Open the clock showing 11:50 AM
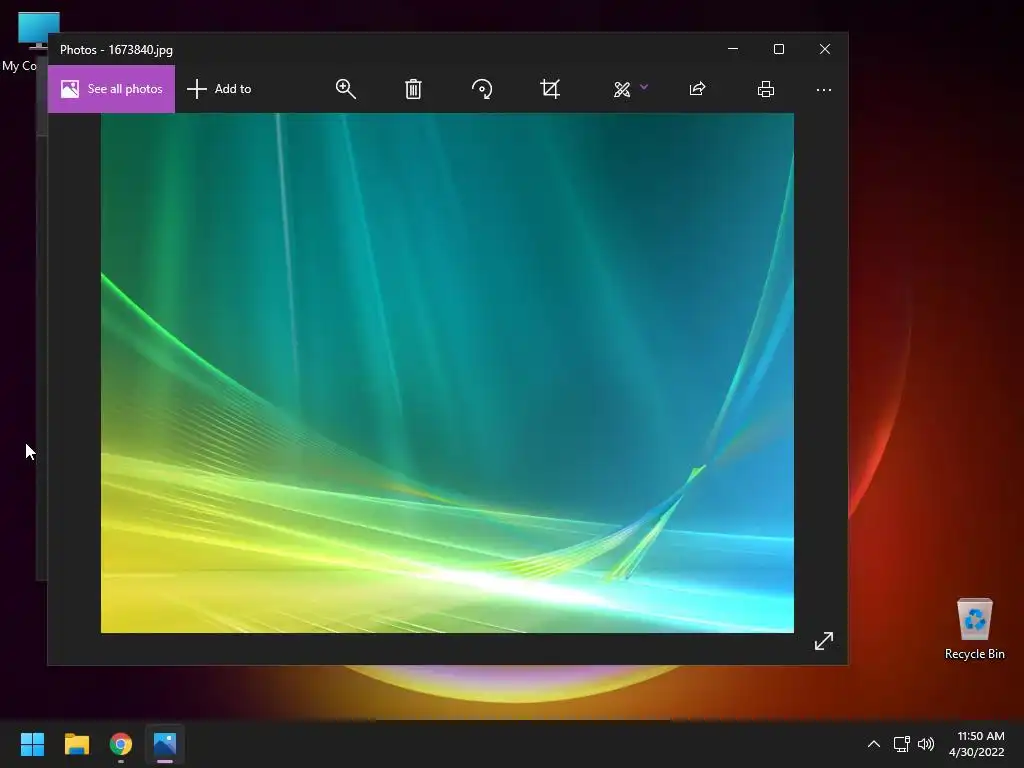1024x768 pixels. pos(977,744)
